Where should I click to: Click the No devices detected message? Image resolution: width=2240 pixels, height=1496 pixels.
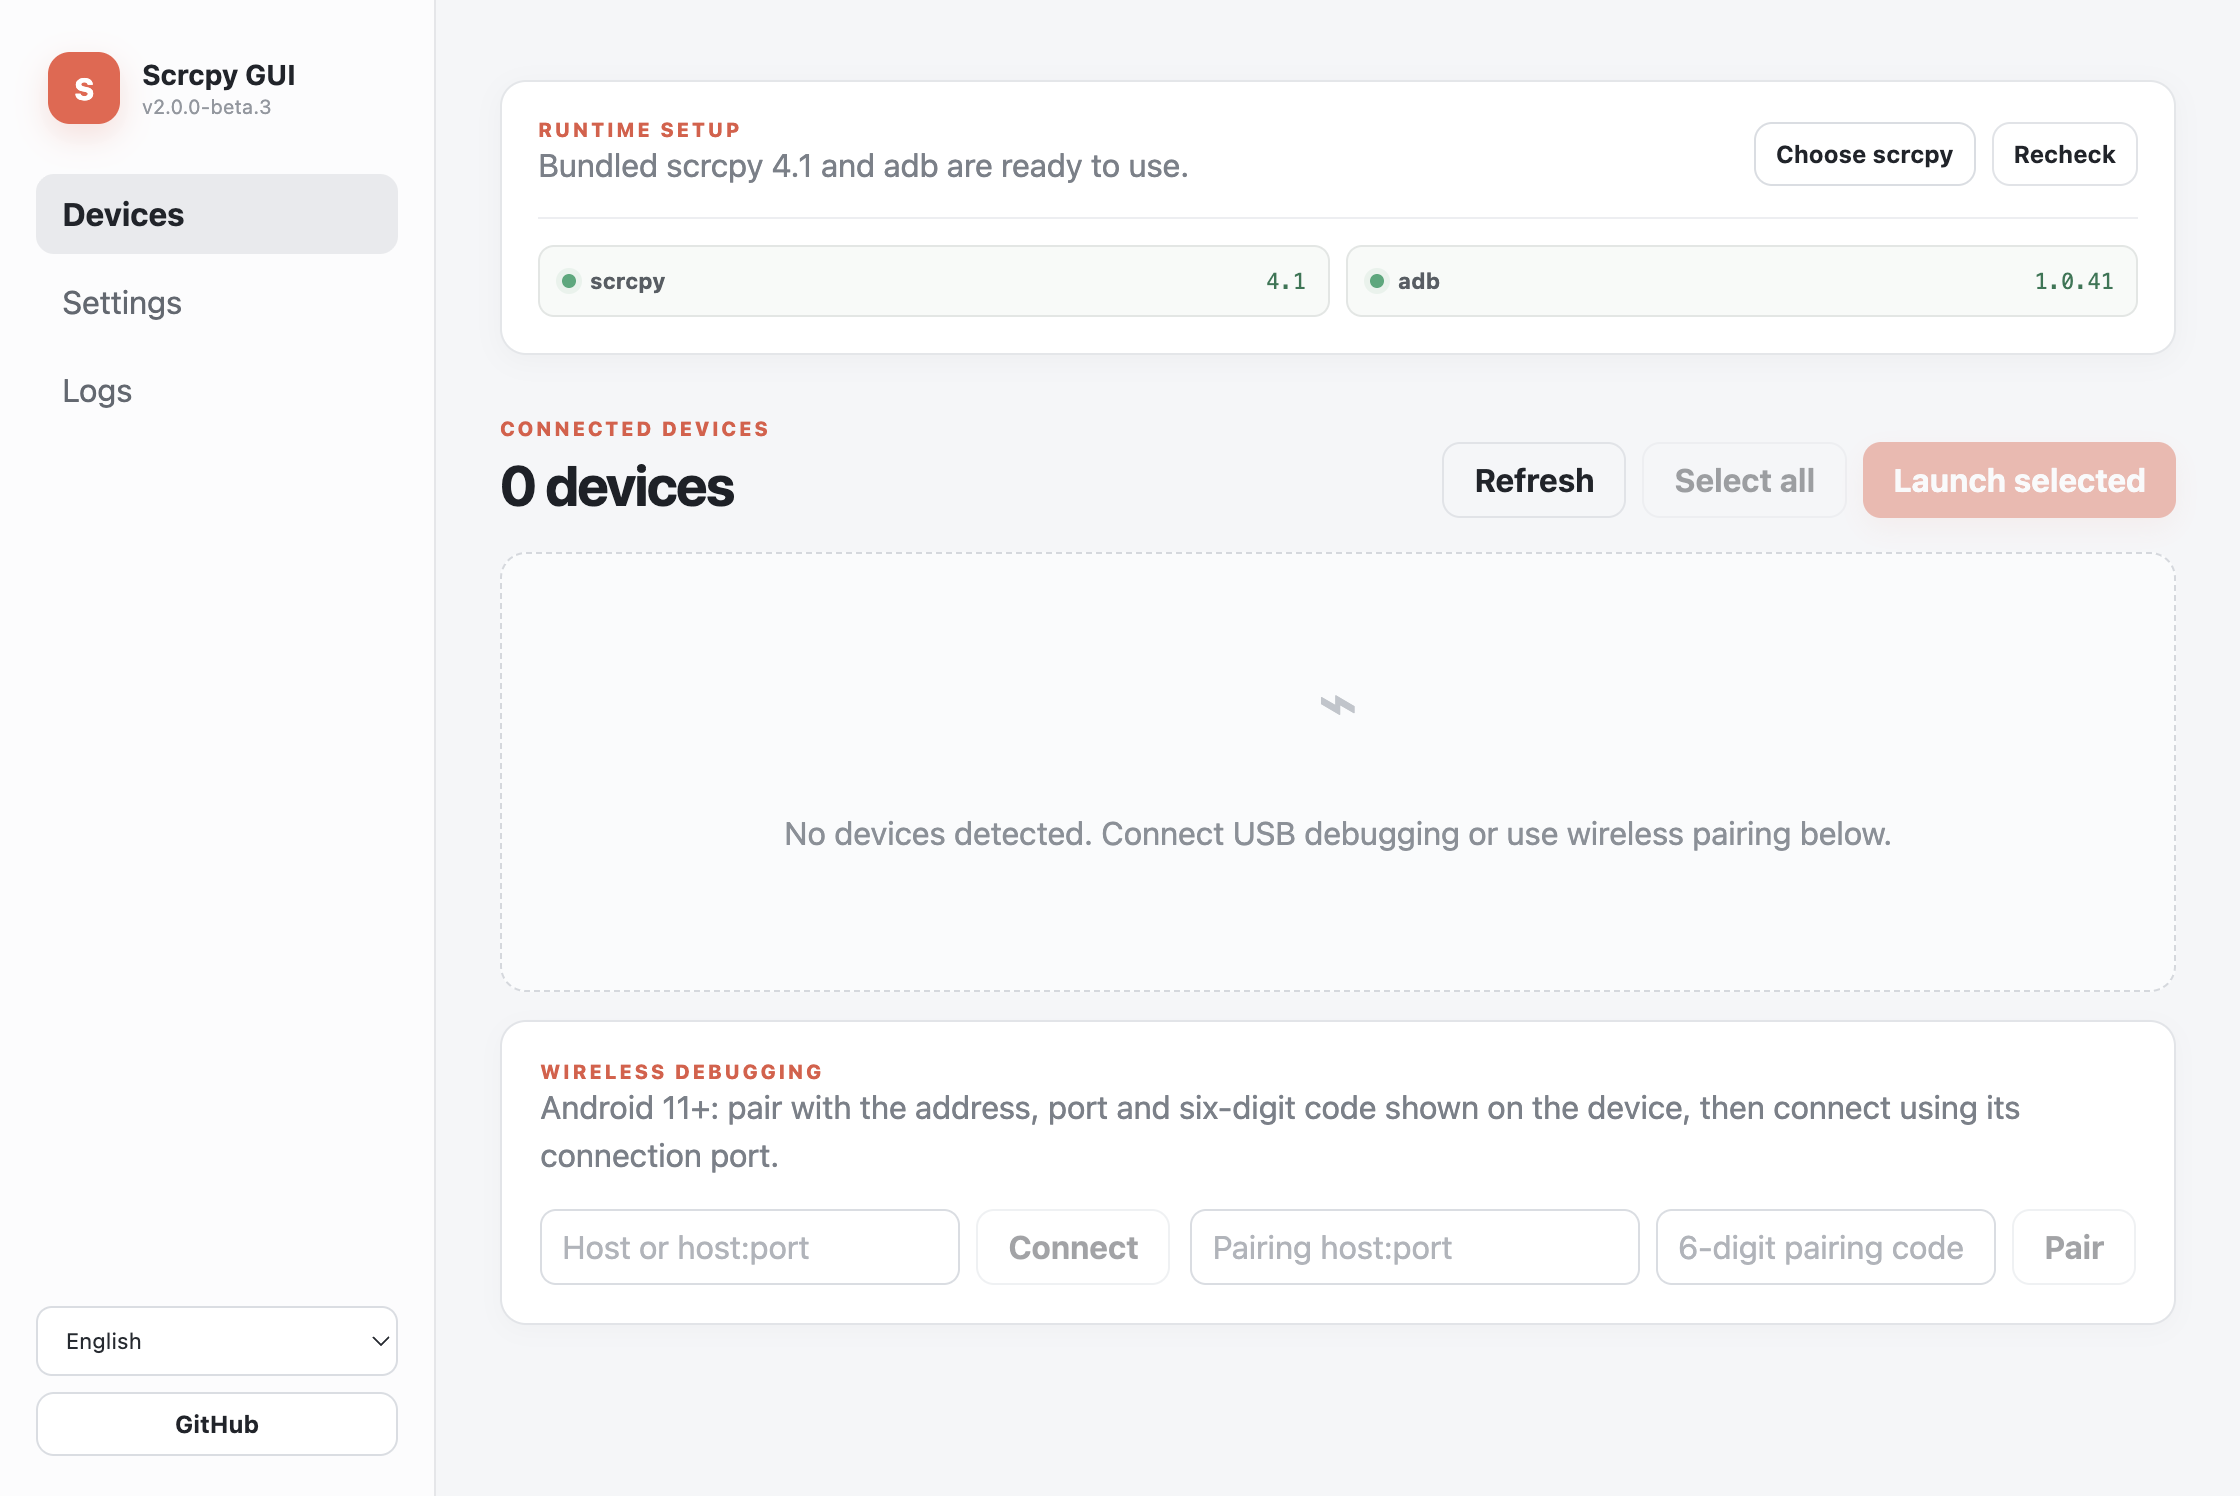[x=1338, y=833]
